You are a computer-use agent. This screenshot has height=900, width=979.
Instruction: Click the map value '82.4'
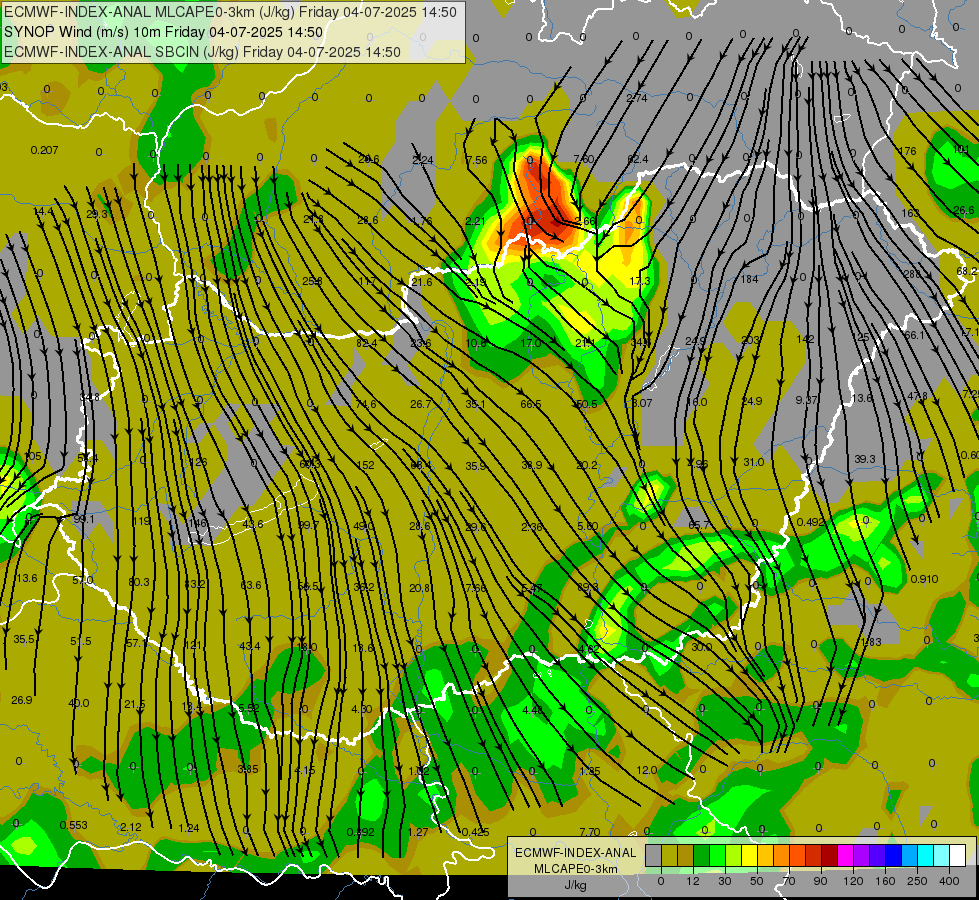[367, 343]
